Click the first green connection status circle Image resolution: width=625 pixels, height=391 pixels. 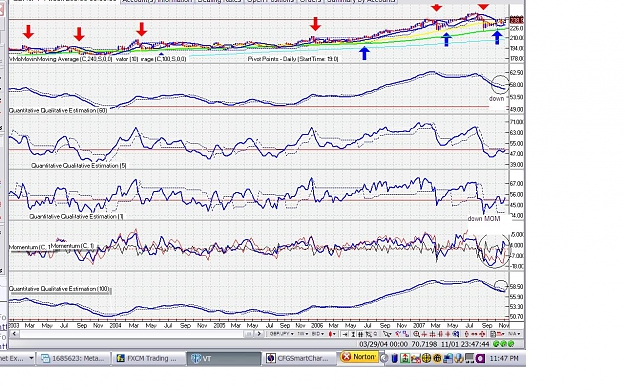(496, 344)
